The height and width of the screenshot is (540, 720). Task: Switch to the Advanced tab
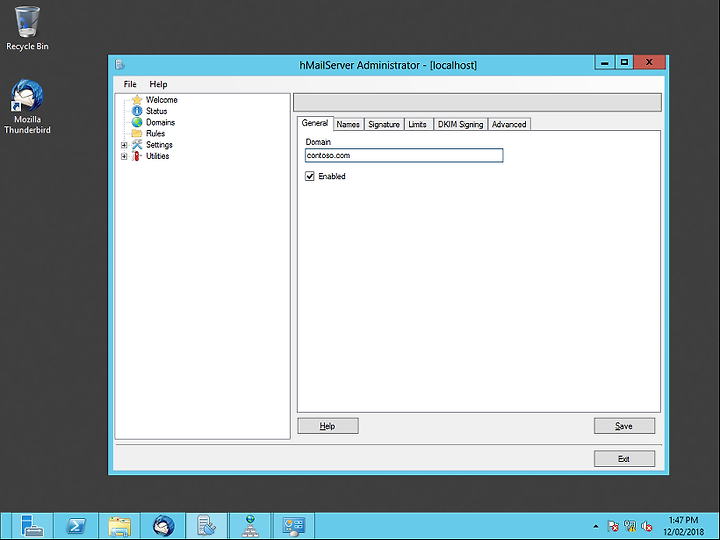509,124
